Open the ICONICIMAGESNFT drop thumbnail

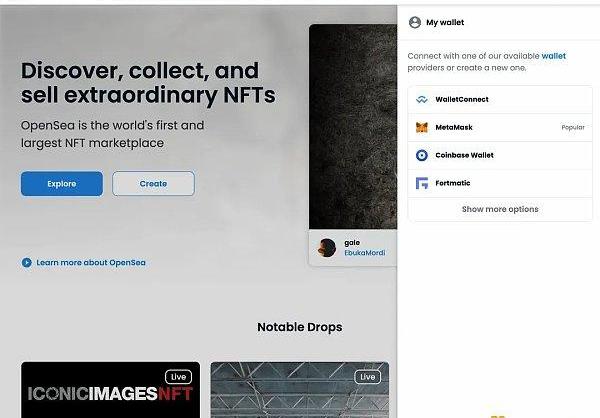[111, 390]
